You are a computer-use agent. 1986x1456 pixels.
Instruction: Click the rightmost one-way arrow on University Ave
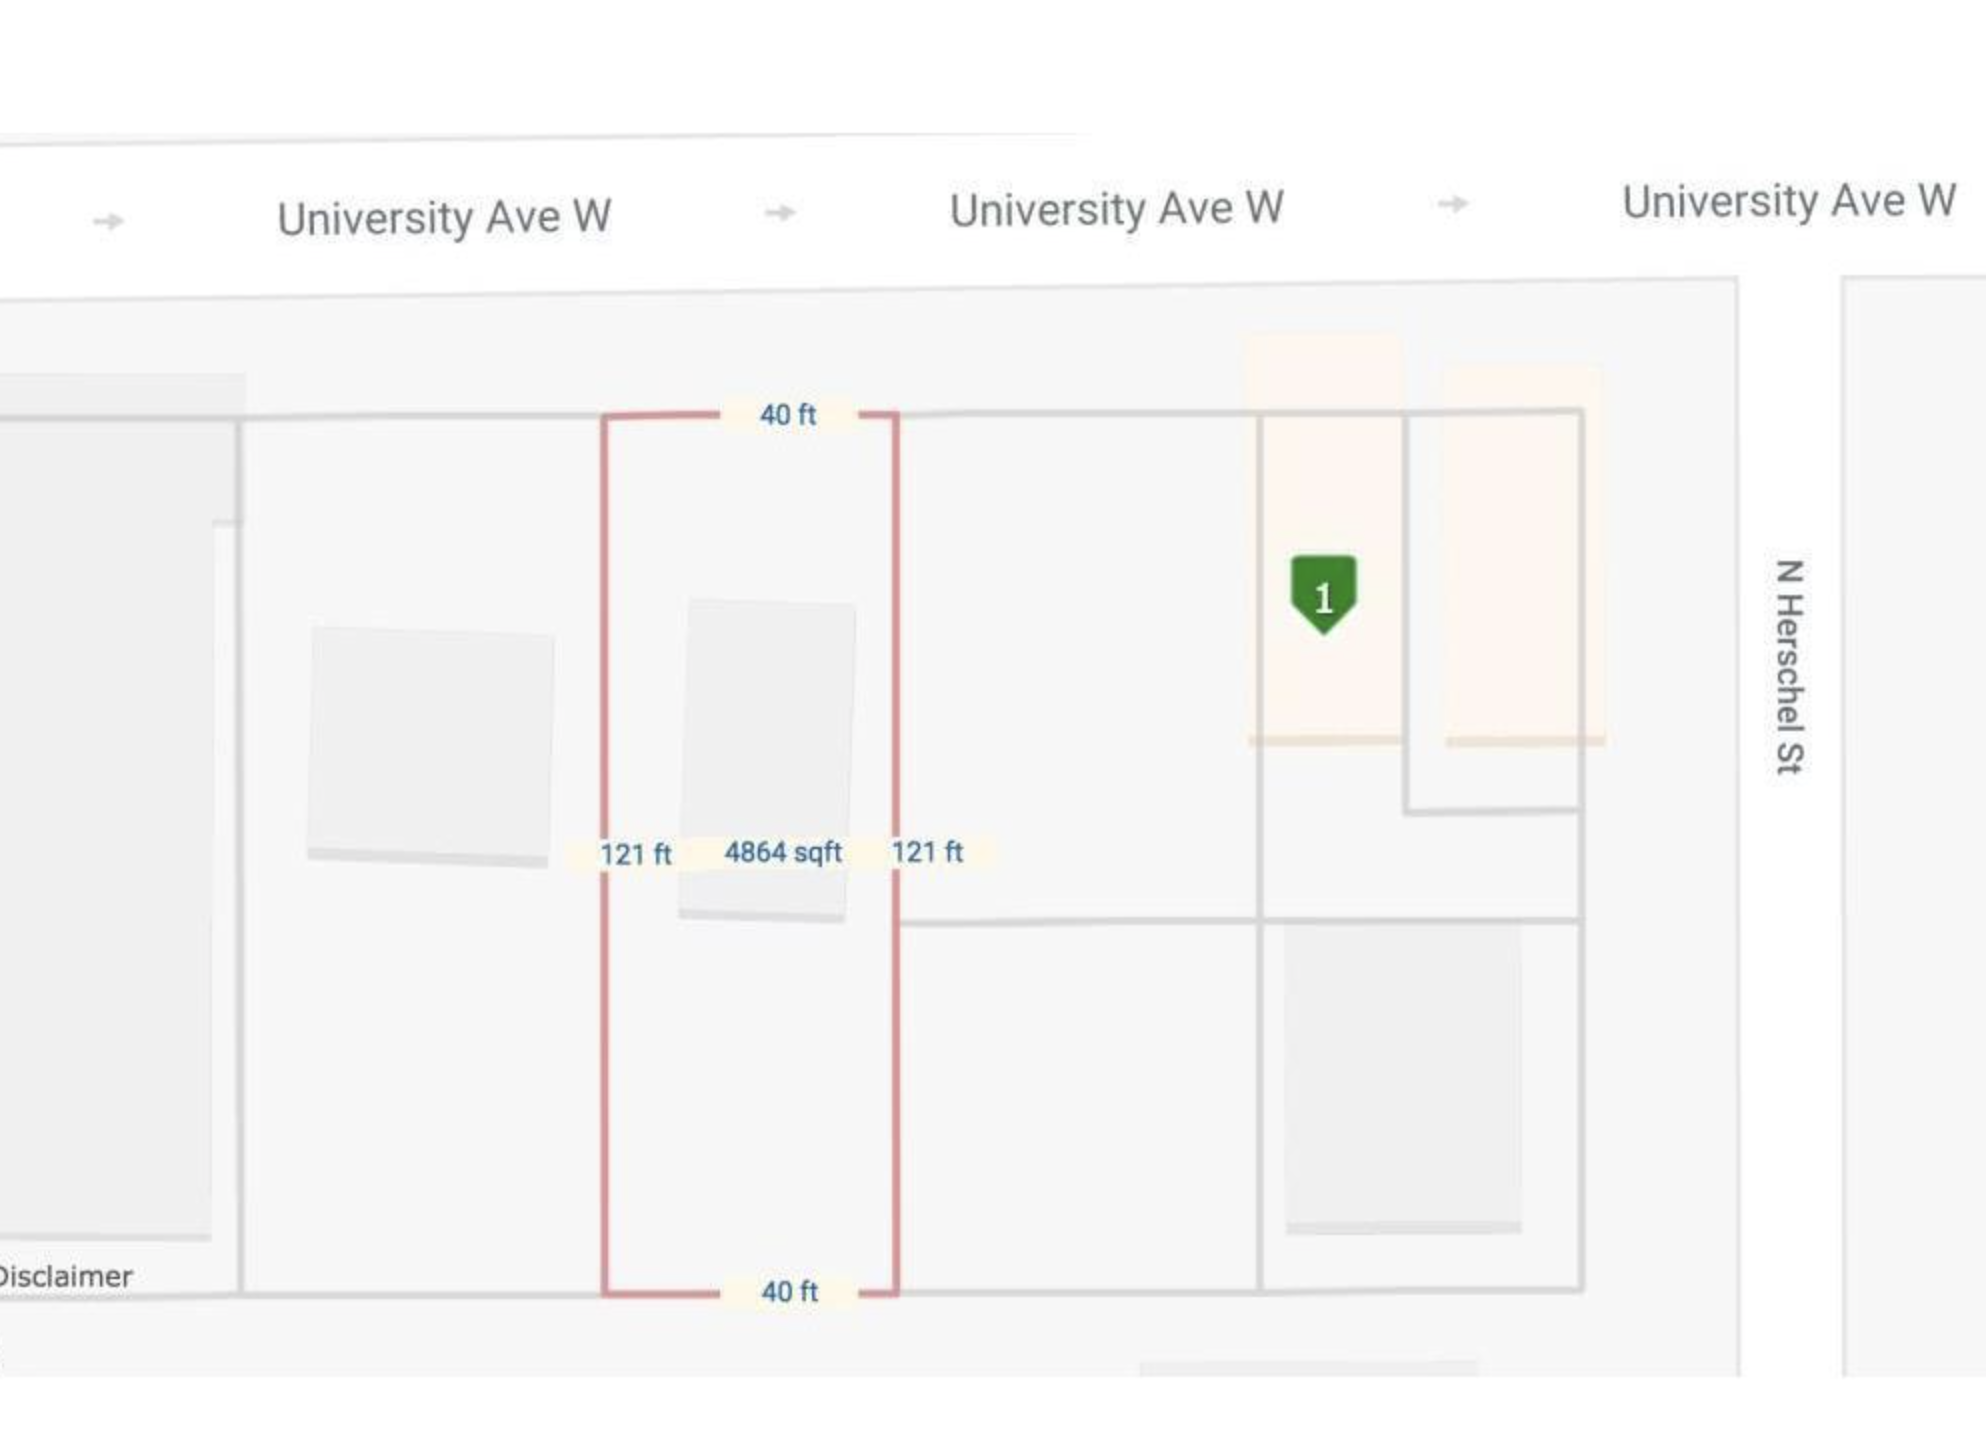1452,204
